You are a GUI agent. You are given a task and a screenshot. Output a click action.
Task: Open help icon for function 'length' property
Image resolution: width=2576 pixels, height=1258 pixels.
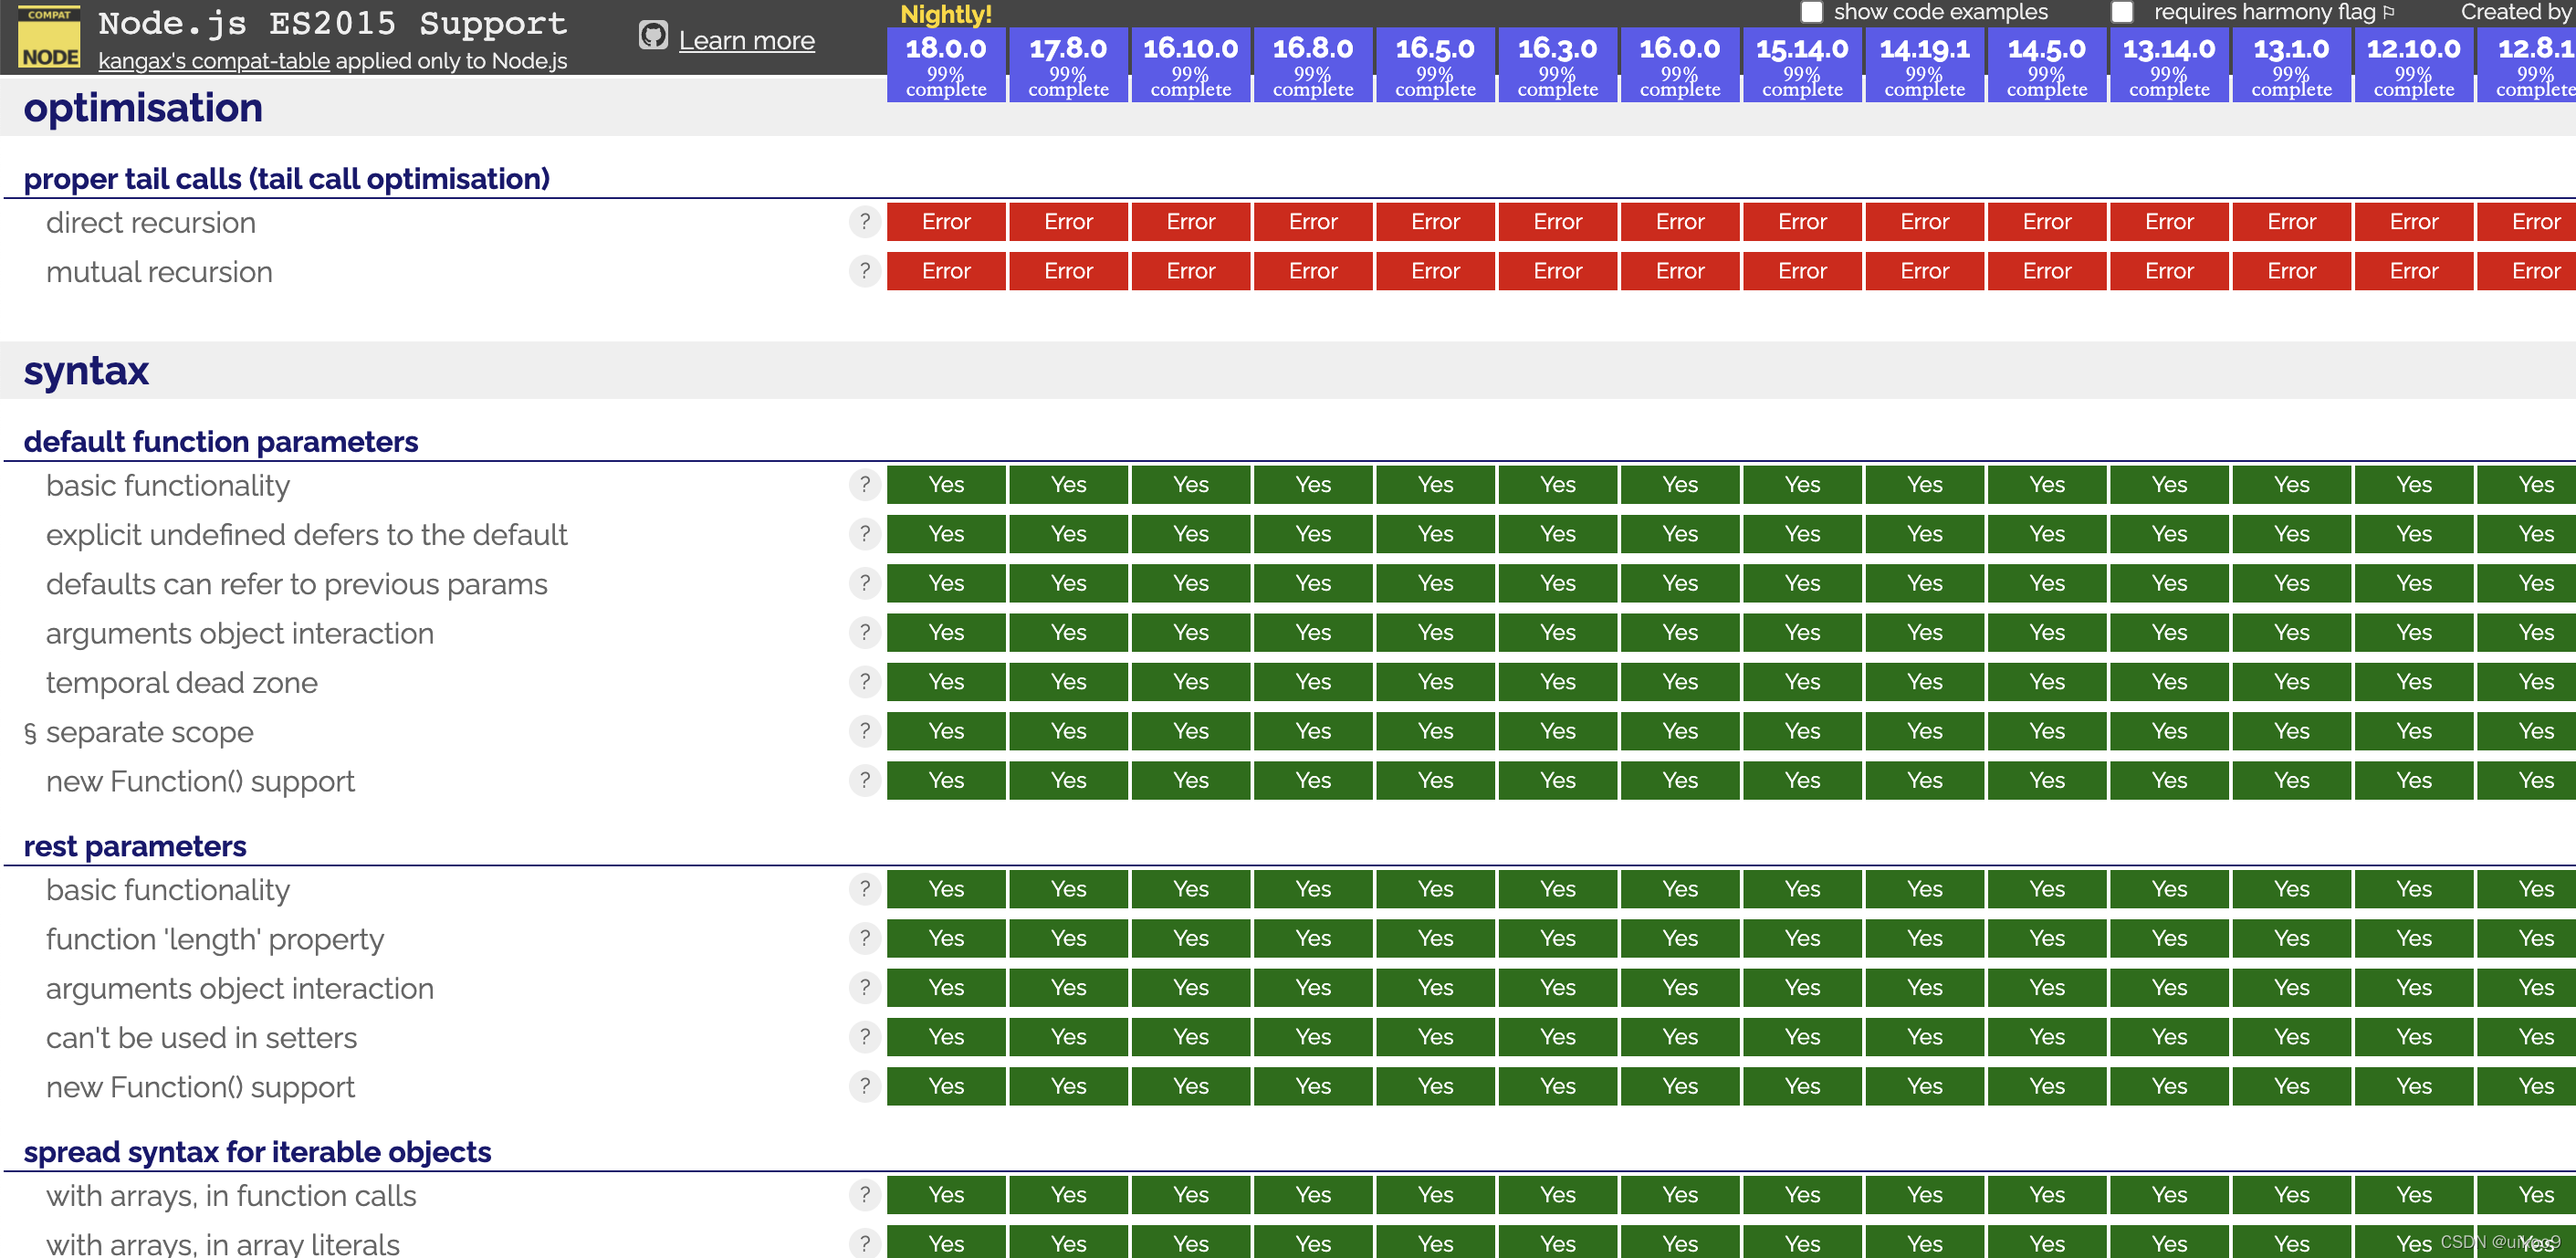point(864,938)
